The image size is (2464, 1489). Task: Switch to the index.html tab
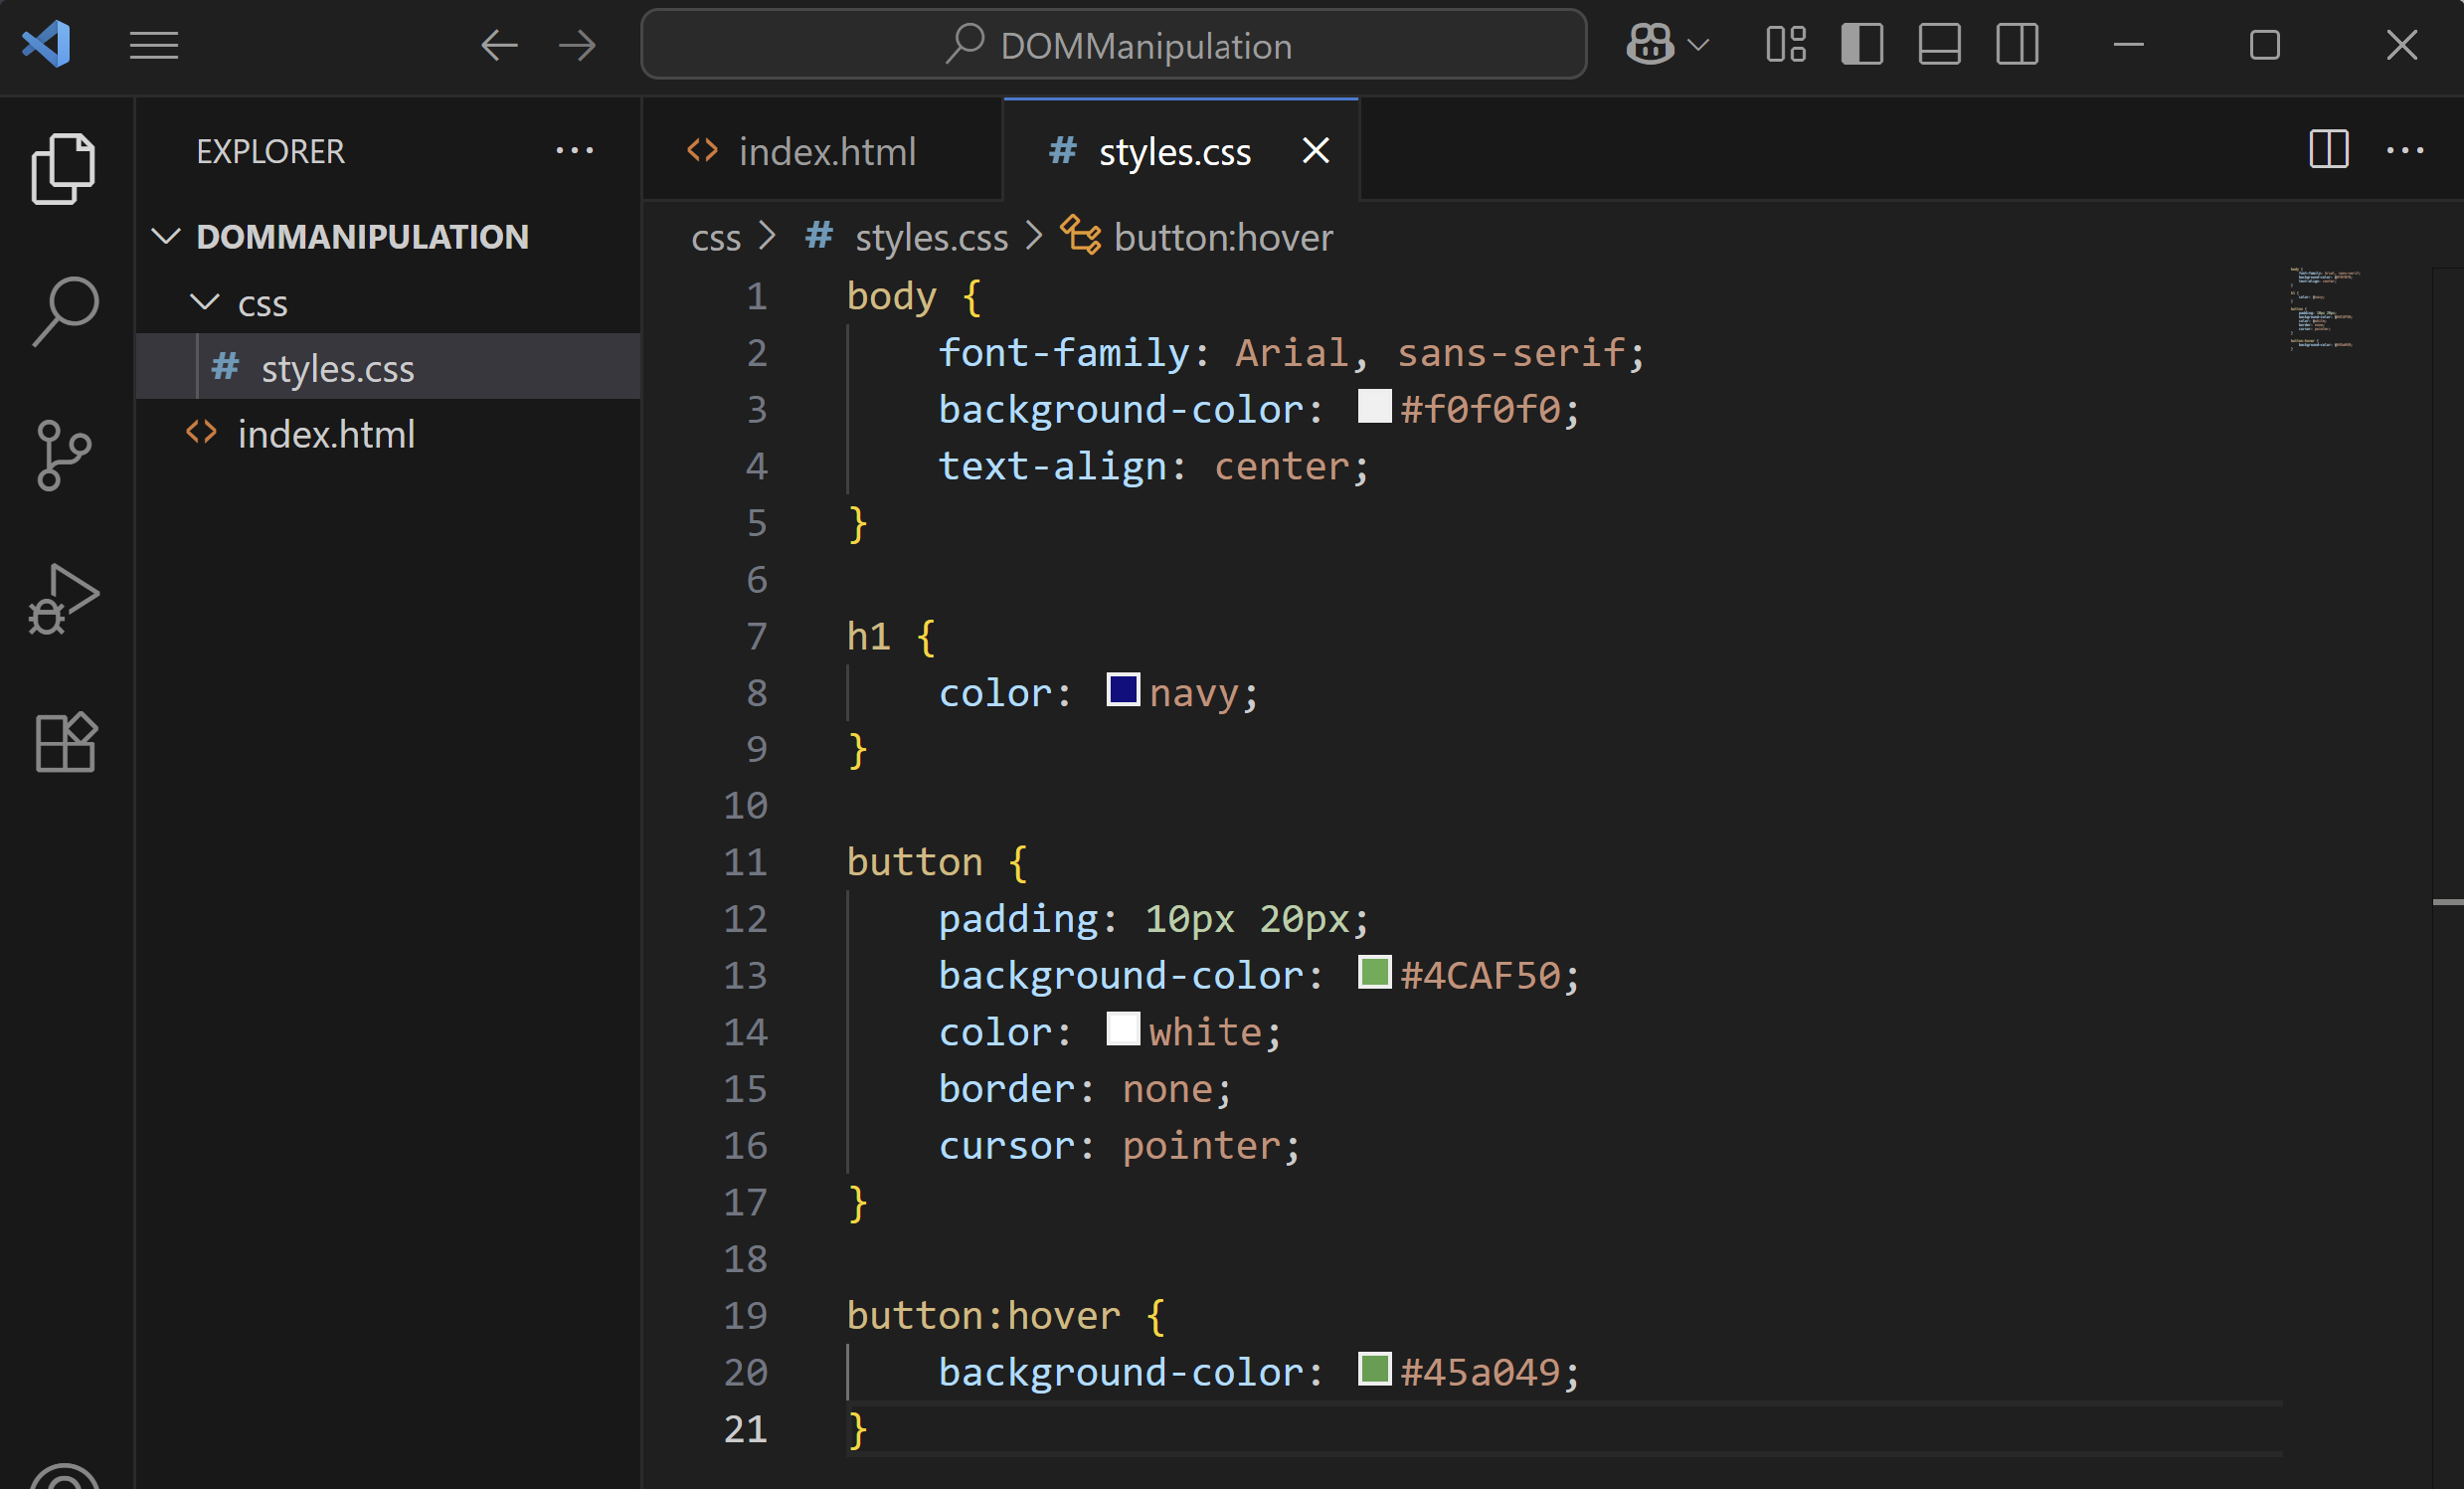coord(826,151)
